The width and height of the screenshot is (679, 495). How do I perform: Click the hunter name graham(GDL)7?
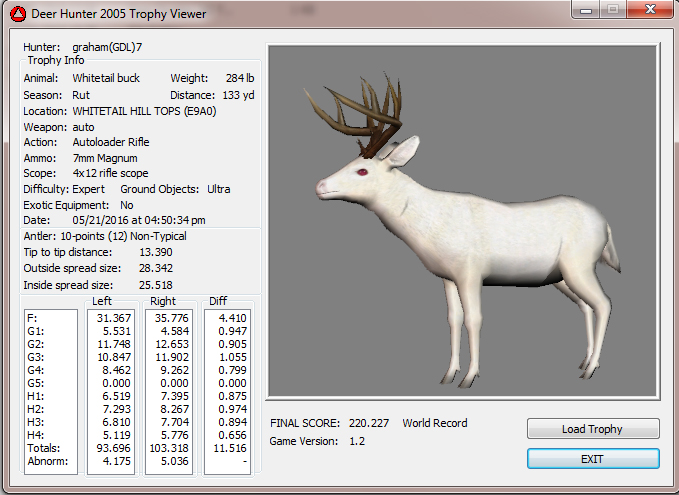pyautogui.click(x=107, y=47)
